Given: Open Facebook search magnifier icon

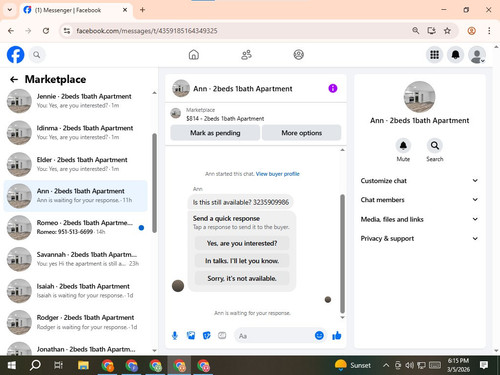Looking at the screenshot, I should click(x=37, y=55).
